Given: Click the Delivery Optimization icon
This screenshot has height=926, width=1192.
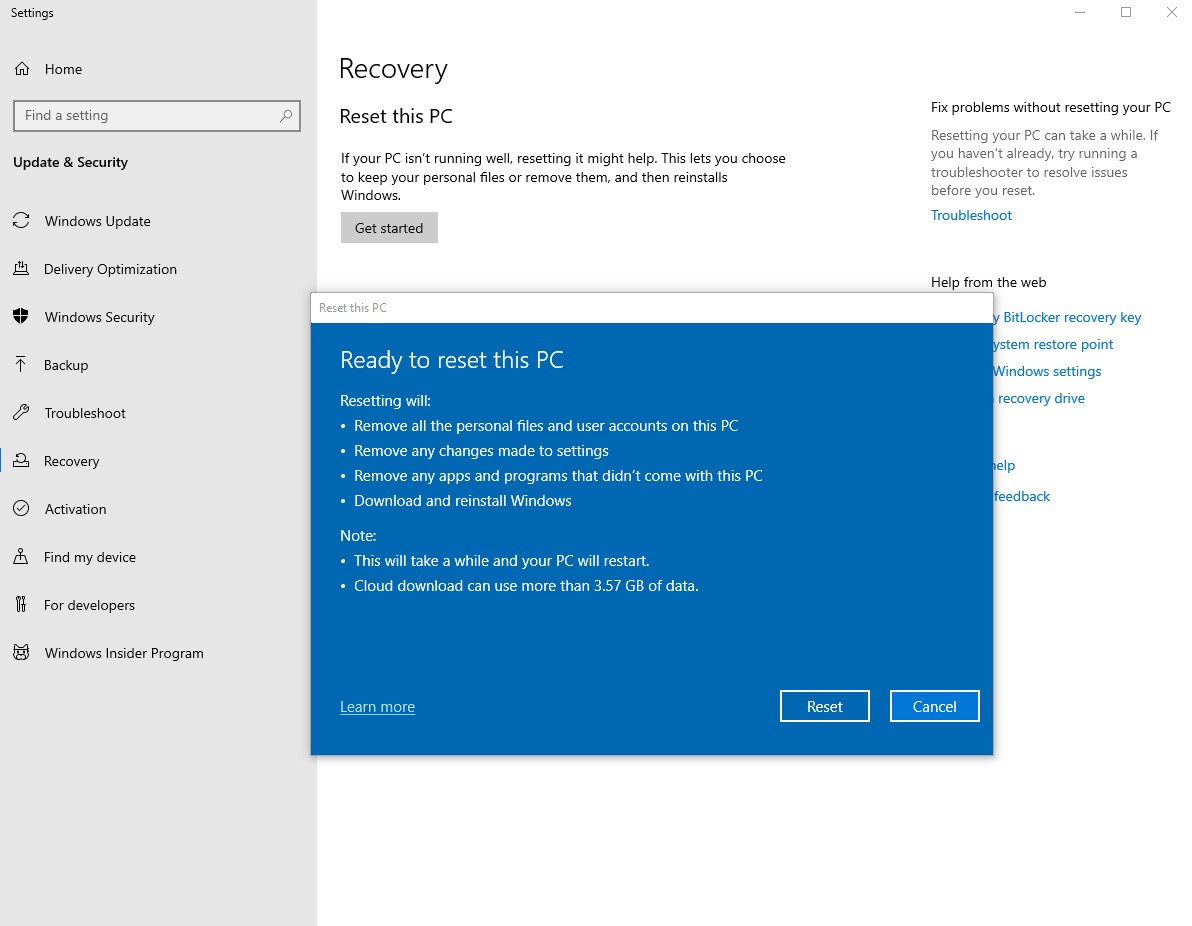Looking at the screenshot, I should point(21,269).
